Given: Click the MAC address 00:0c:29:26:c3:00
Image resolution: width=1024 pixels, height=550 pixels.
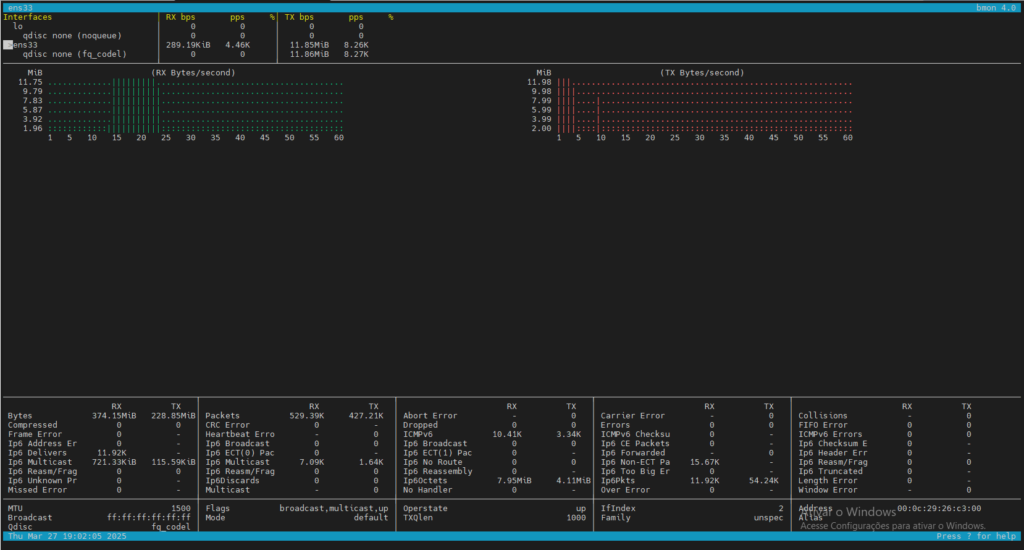Looking at the screenshot, I should (x=939, y=508).
